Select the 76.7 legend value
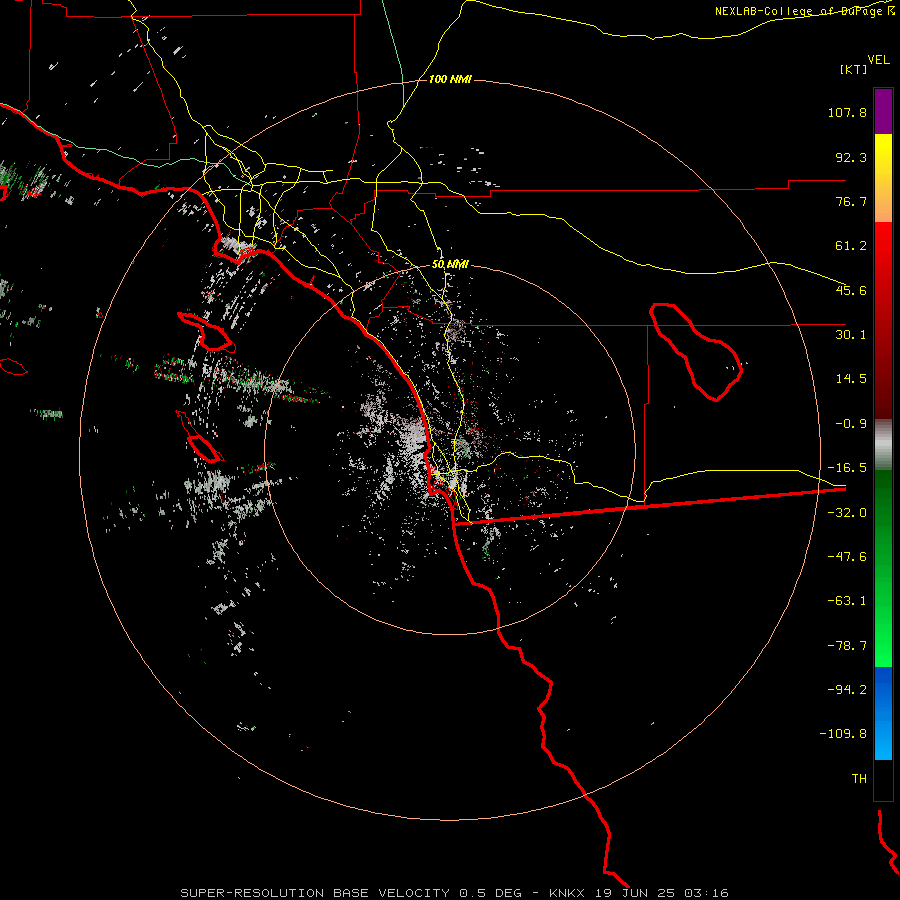Image resolution: width=900 pixels, height=900 pixels. tap(851, 201)
